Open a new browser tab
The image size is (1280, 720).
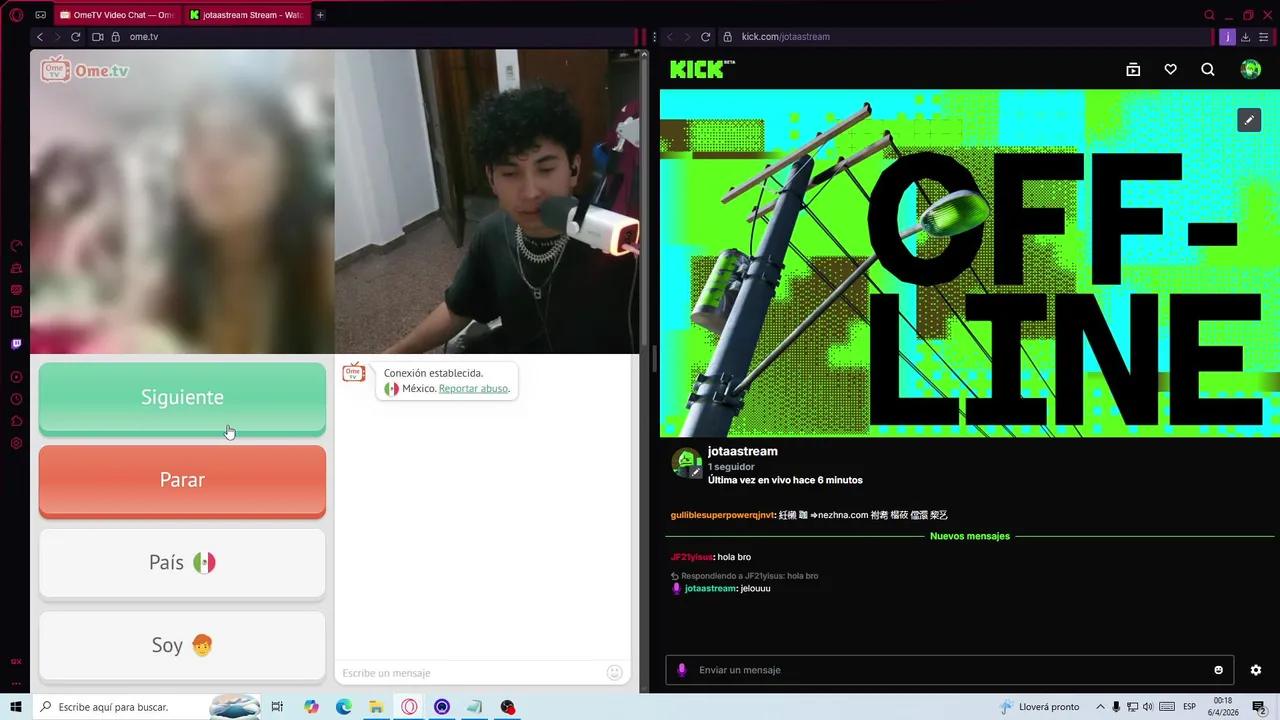tap(320, 15)
